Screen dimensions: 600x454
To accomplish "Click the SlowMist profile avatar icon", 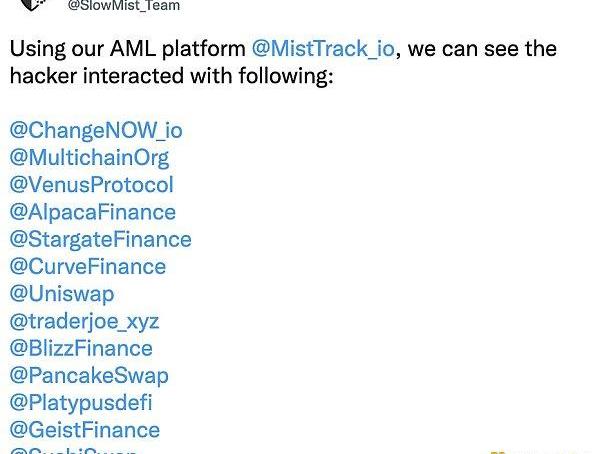I will click(33, 4).
